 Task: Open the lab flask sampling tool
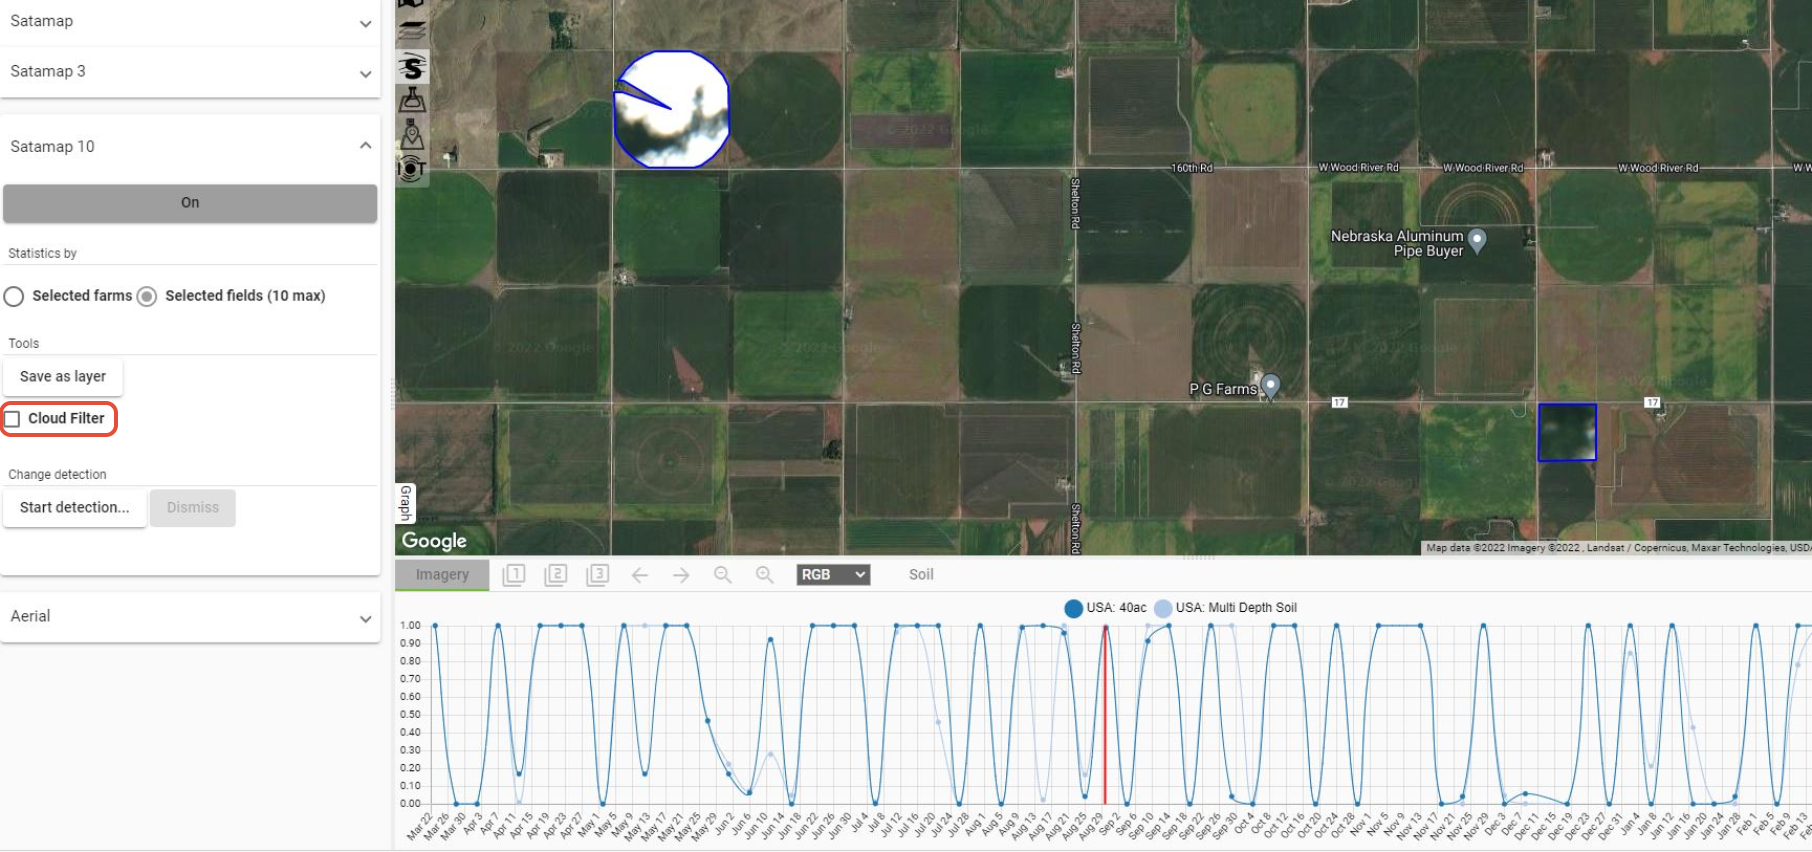(412, 100)
